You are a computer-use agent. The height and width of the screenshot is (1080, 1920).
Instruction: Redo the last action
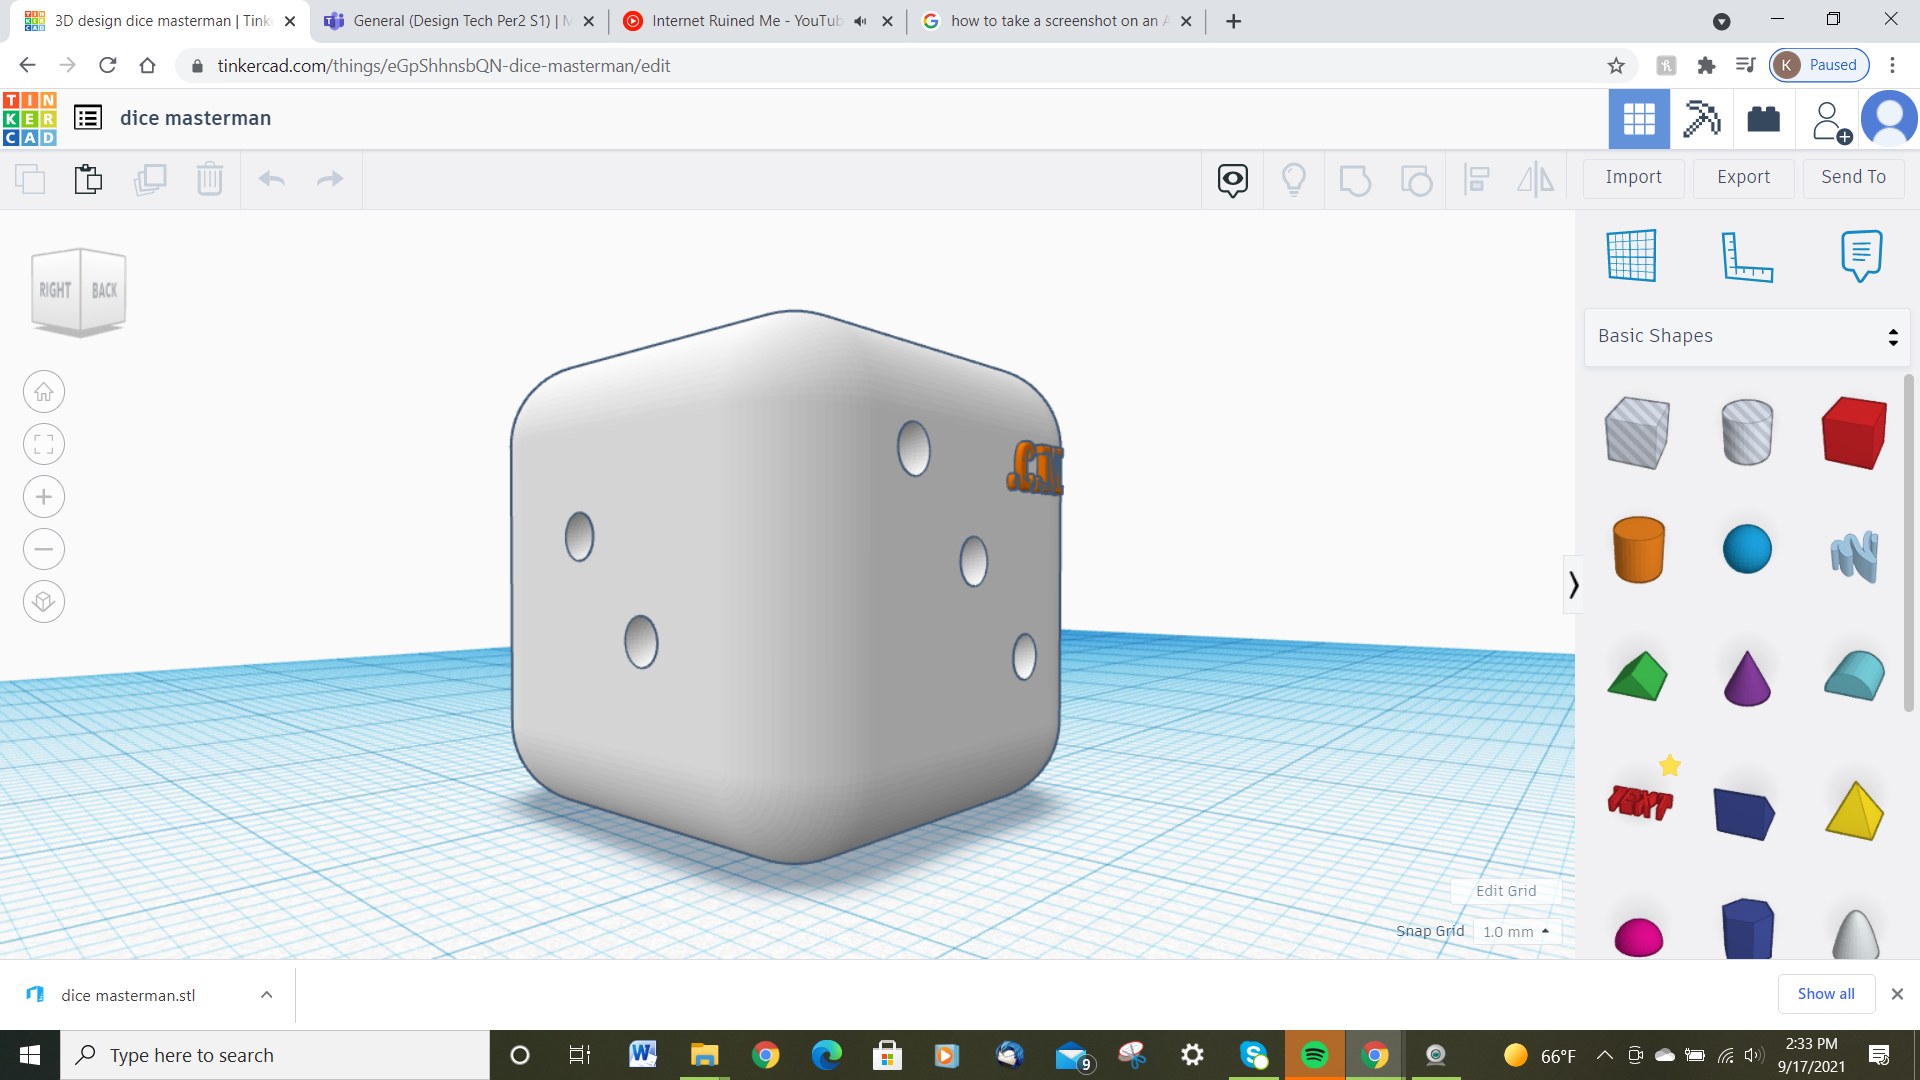tap(330, 179)
